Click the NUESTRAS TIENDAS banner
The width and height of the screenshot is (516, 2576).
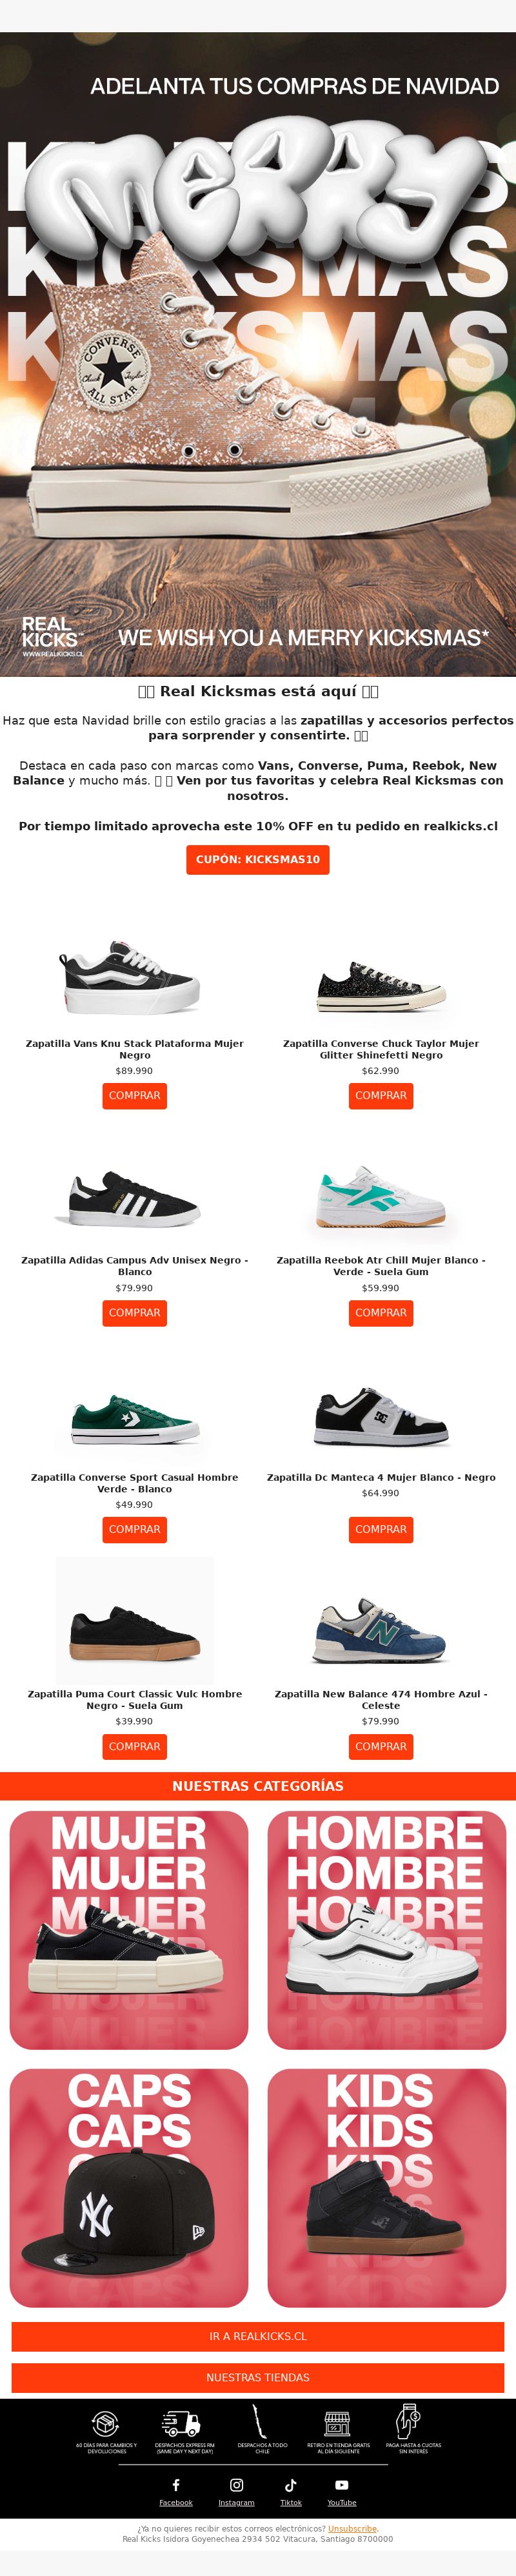[258, 2377]
